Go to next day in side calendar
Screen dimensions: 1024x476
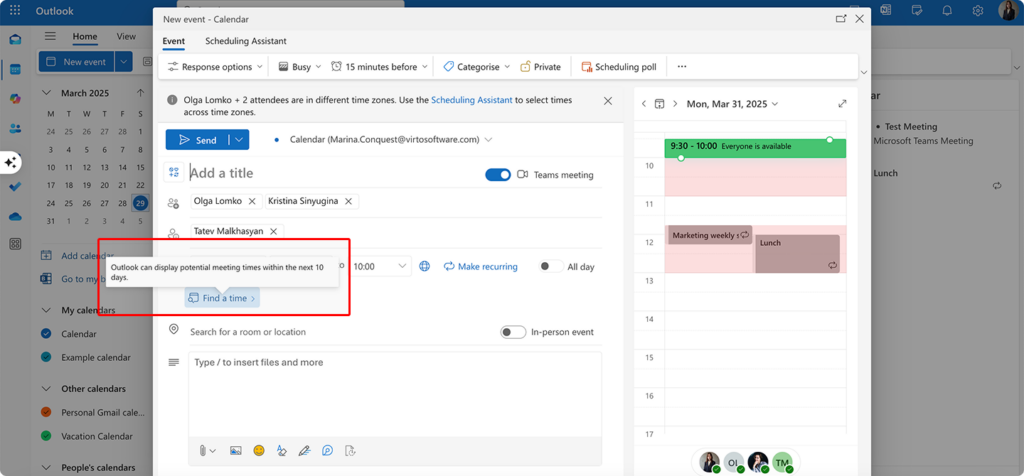pyautogui.click(x=675, y=104)
